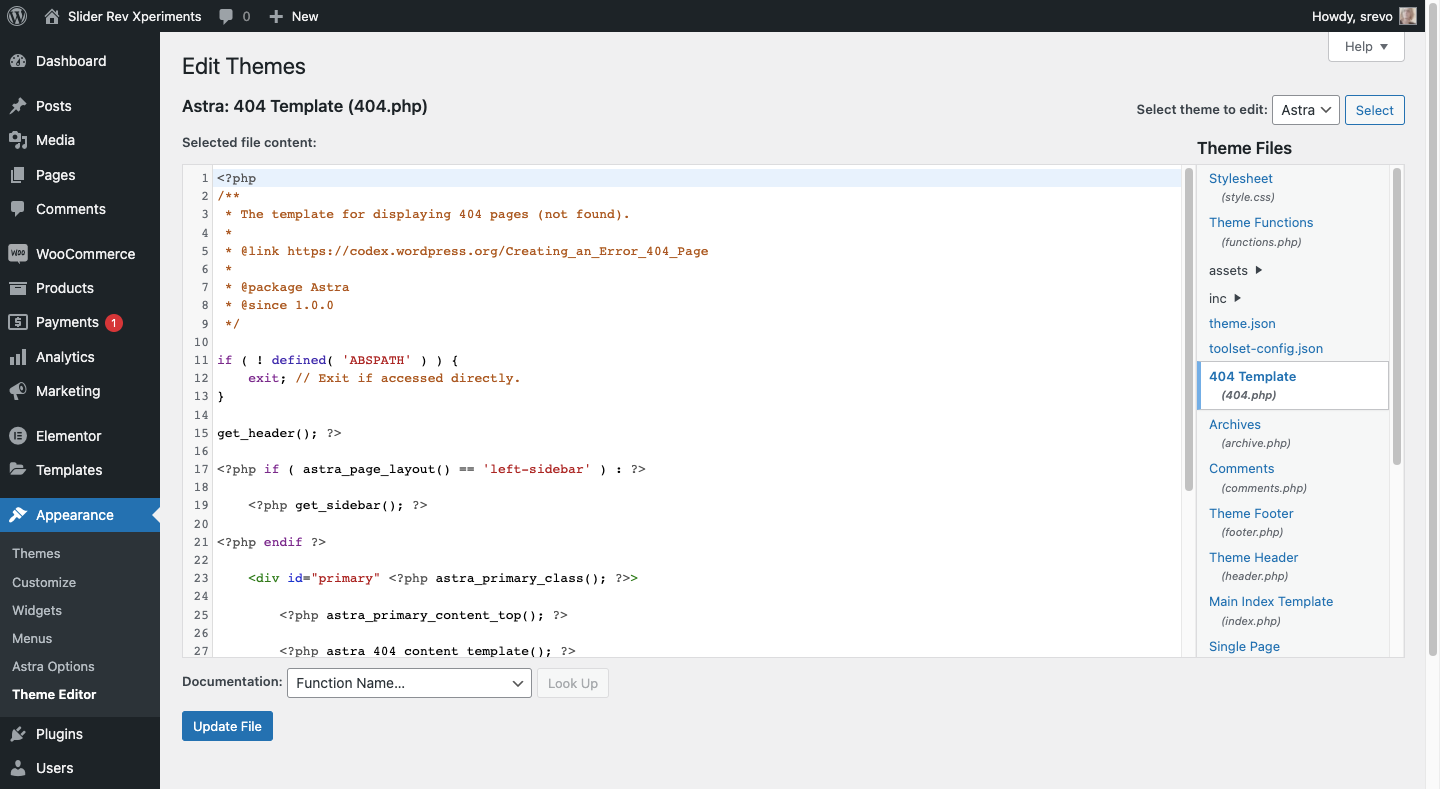Open the theme.json file link

[1242, 323]
